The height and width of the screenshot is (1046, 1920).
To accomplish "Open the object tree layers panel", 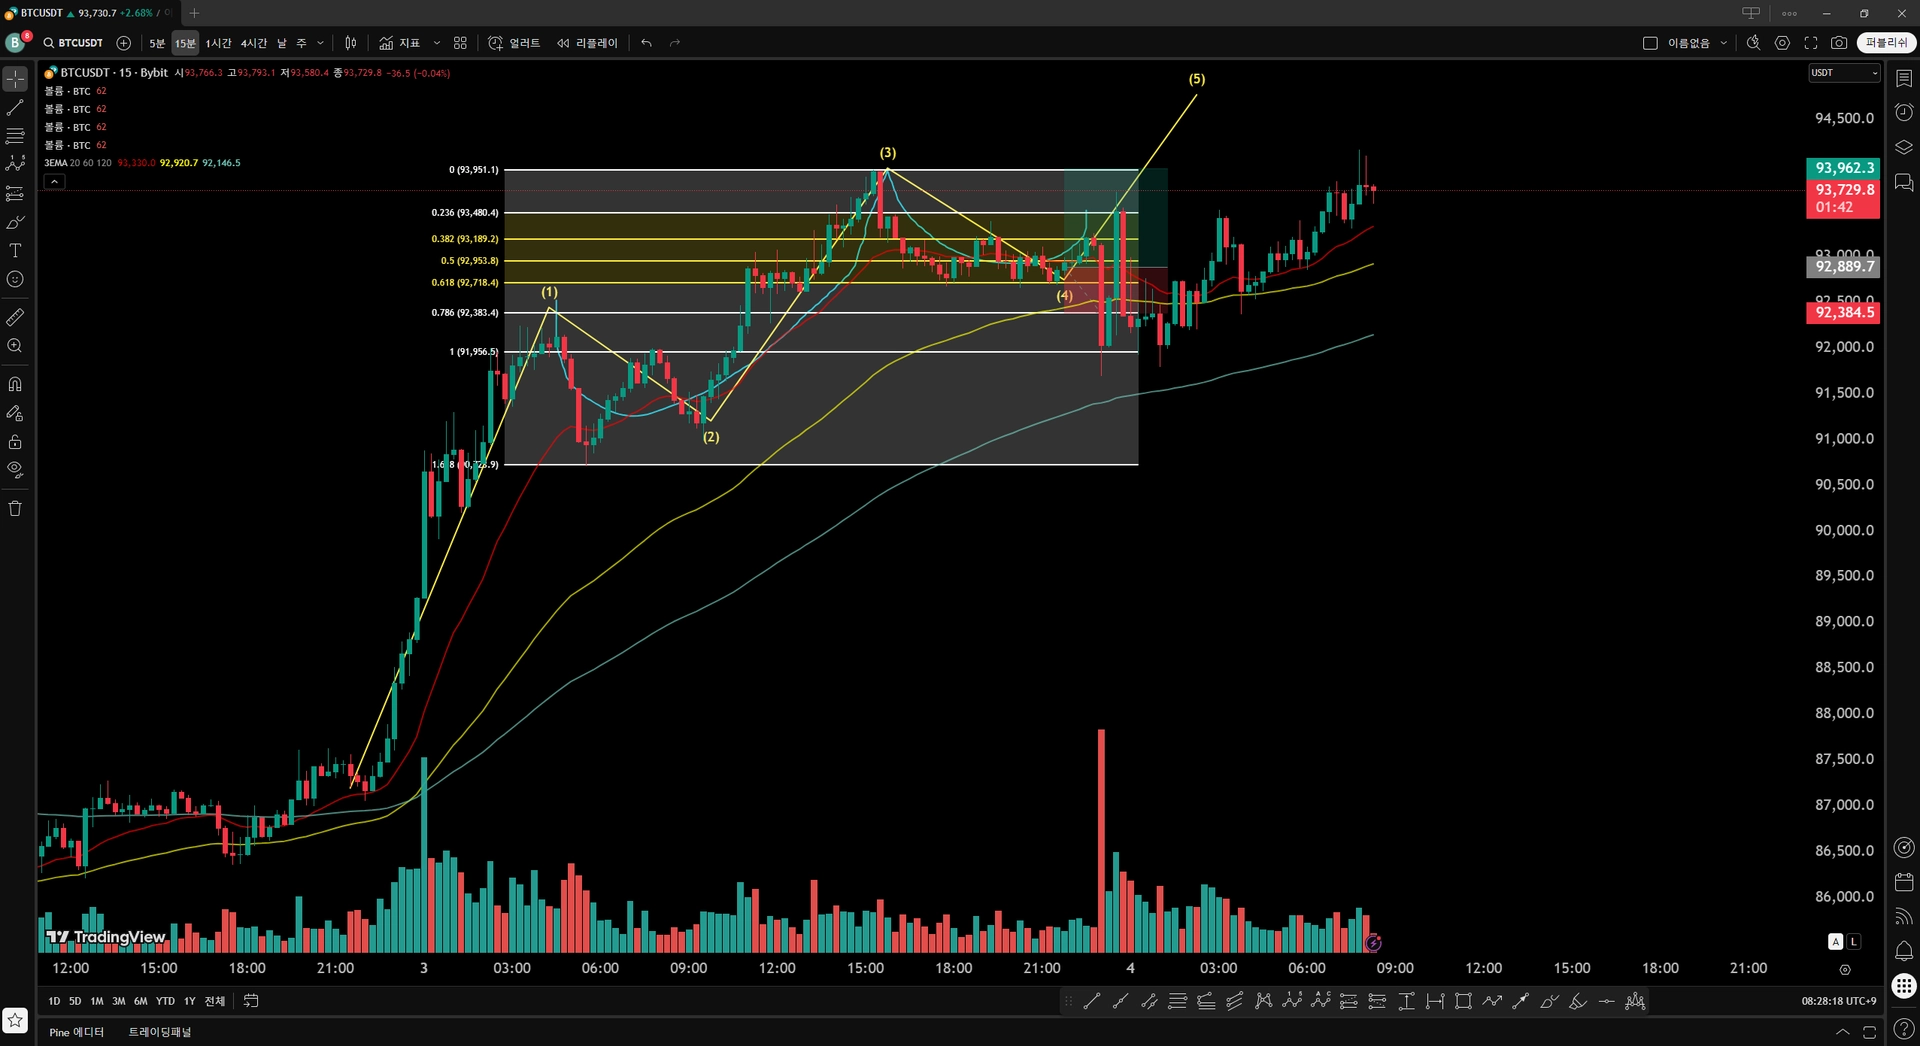I will [1904, 147].
